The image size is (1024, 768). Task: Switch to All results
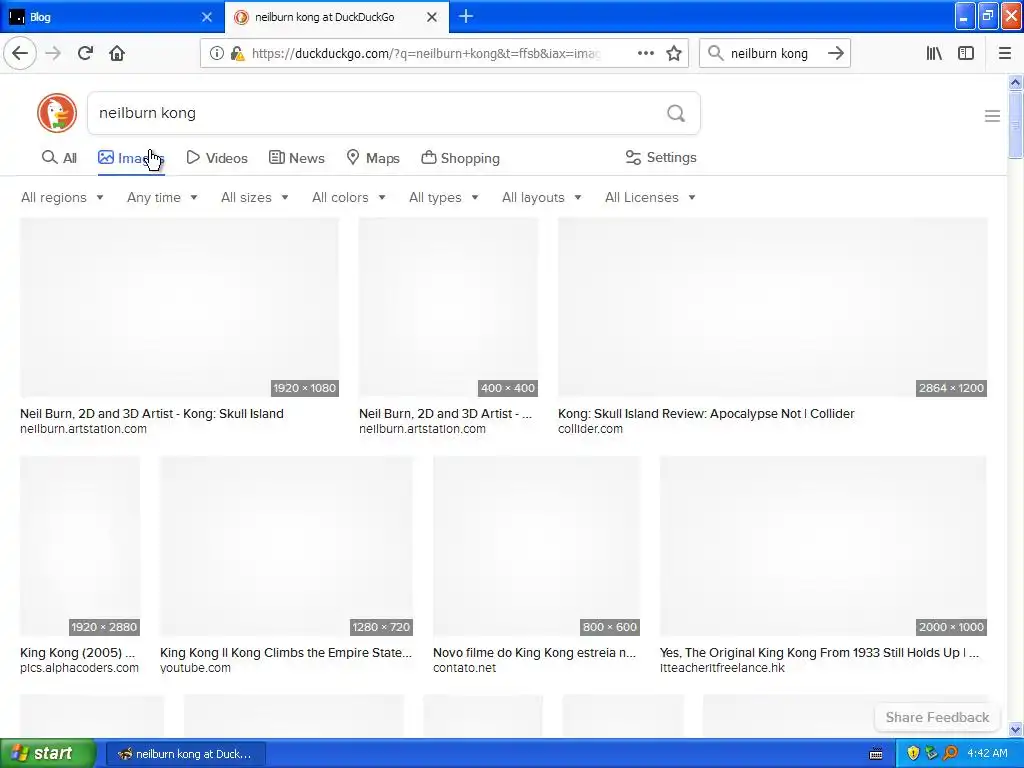[x=59, y=158]
